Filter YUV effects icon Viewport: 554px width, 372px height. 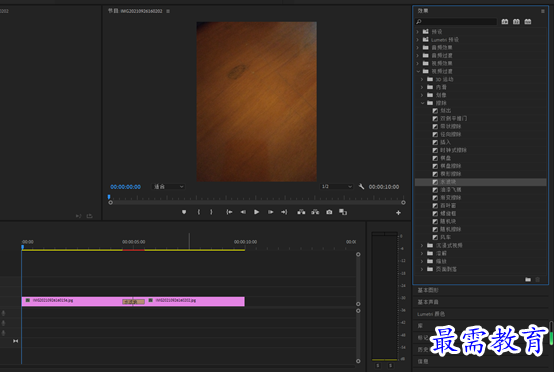(x=528, y=22)
